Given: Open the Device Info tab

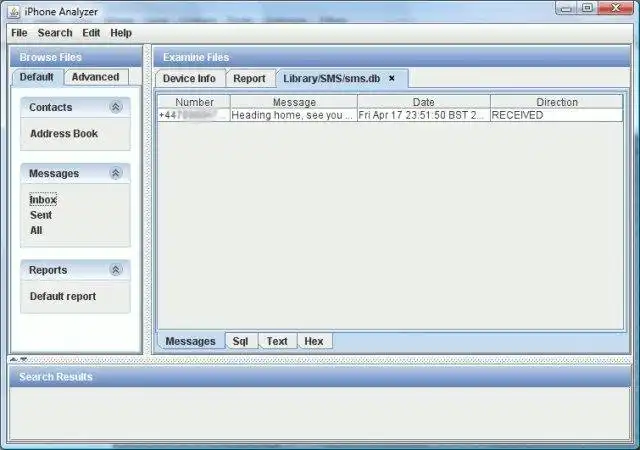Looking at the screenshot, I should 189,78.
